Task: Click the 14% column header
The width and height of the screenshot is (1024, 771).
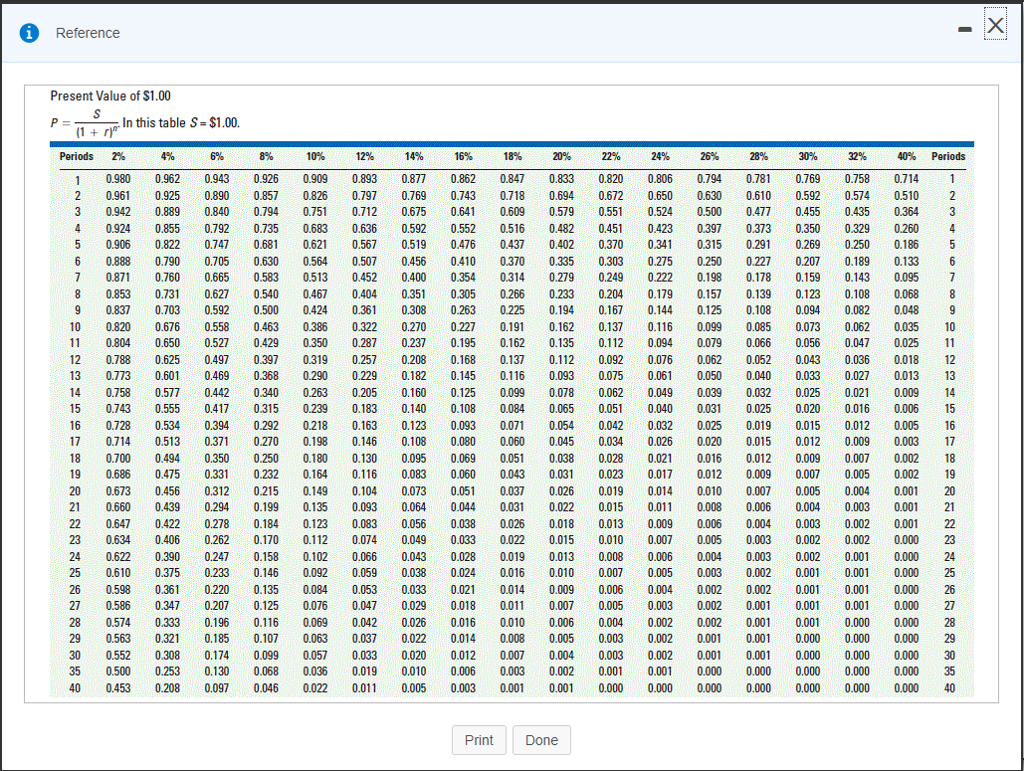Action: 414,156
